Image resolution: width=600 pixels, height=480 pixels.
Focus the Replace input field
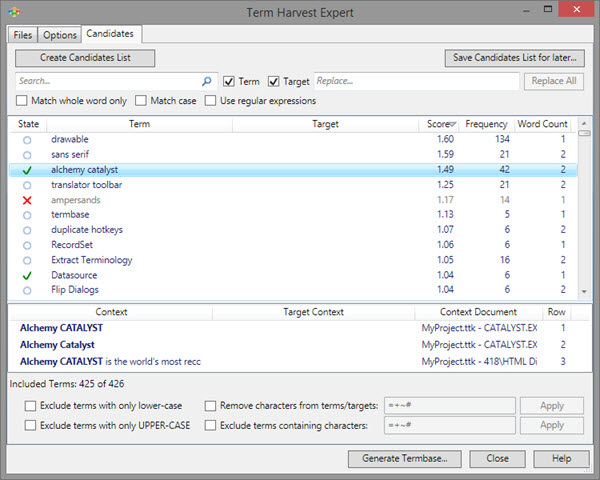[416, 81]
